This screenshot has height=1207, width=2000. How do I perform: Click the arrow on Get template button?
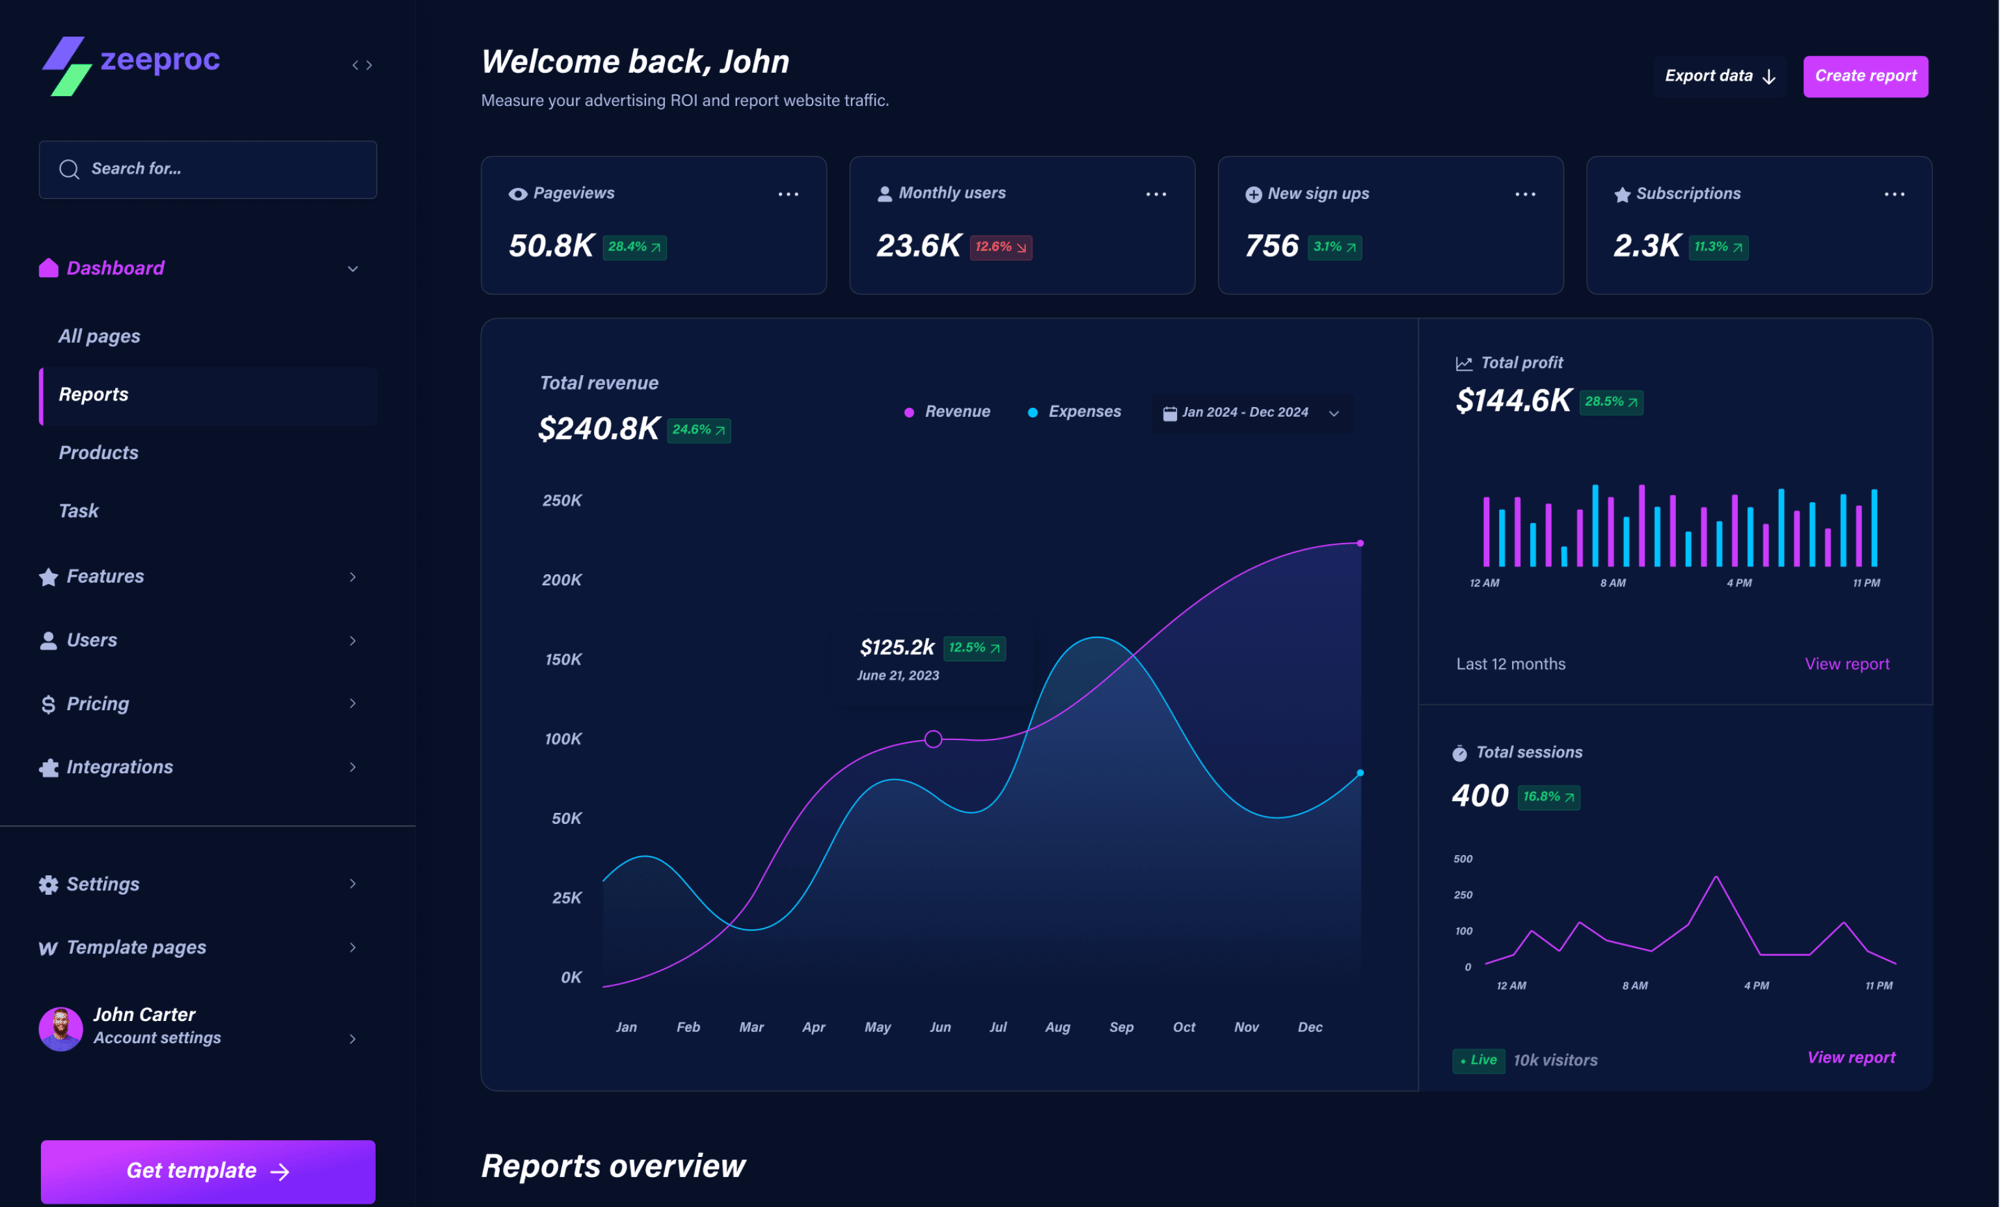click(280, 1172)
